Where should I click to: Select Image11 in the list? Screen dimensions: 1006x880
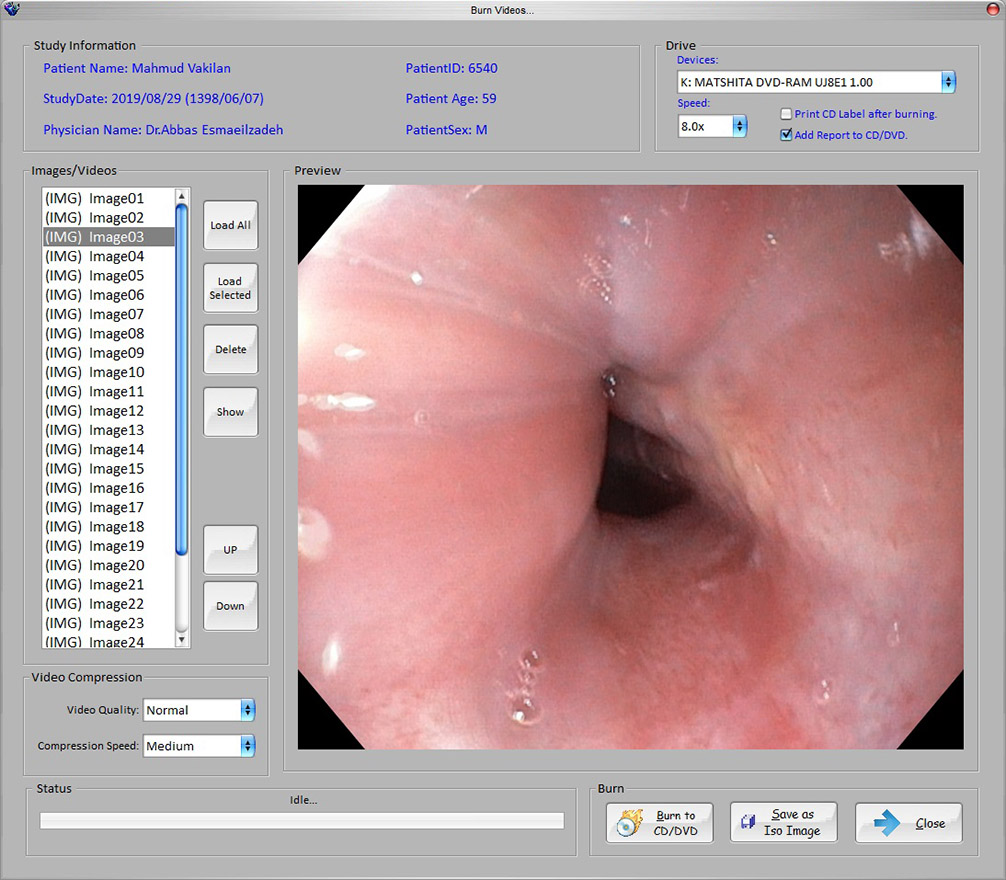click(x=108, y=391)
